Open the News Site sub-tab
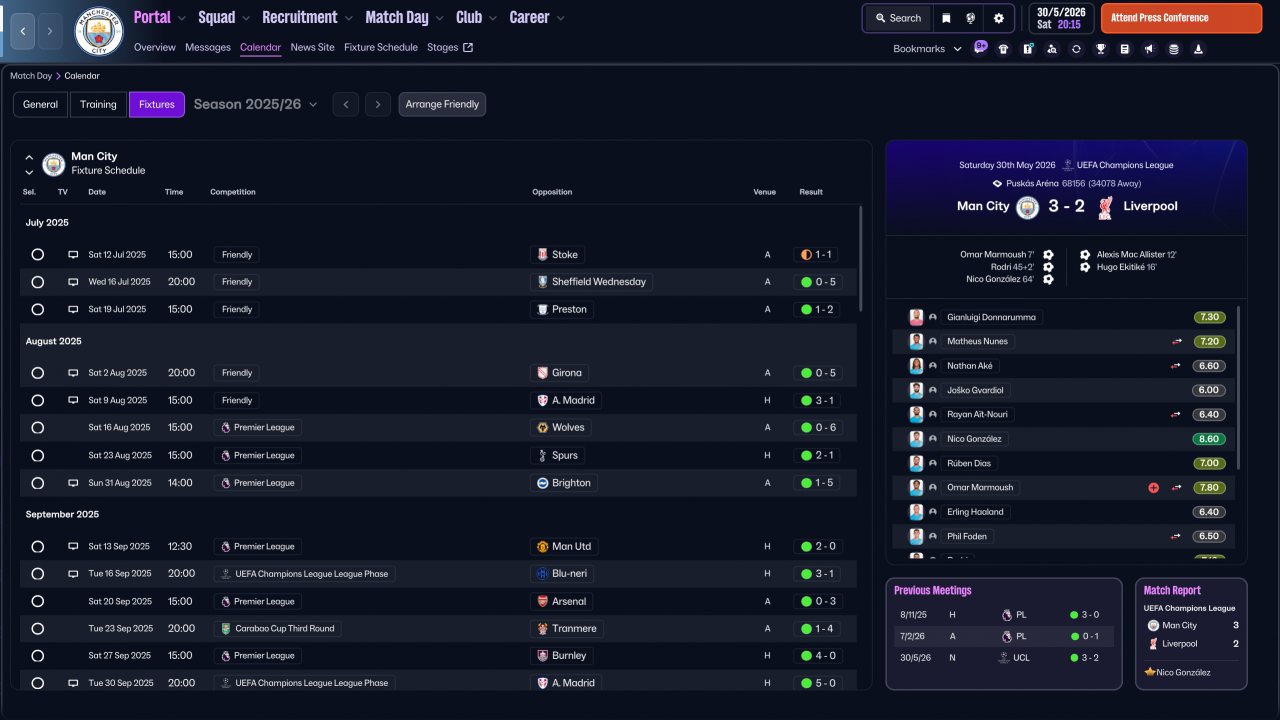The width and height of the screenshot is (1280, 720). (x=313, y=47)
